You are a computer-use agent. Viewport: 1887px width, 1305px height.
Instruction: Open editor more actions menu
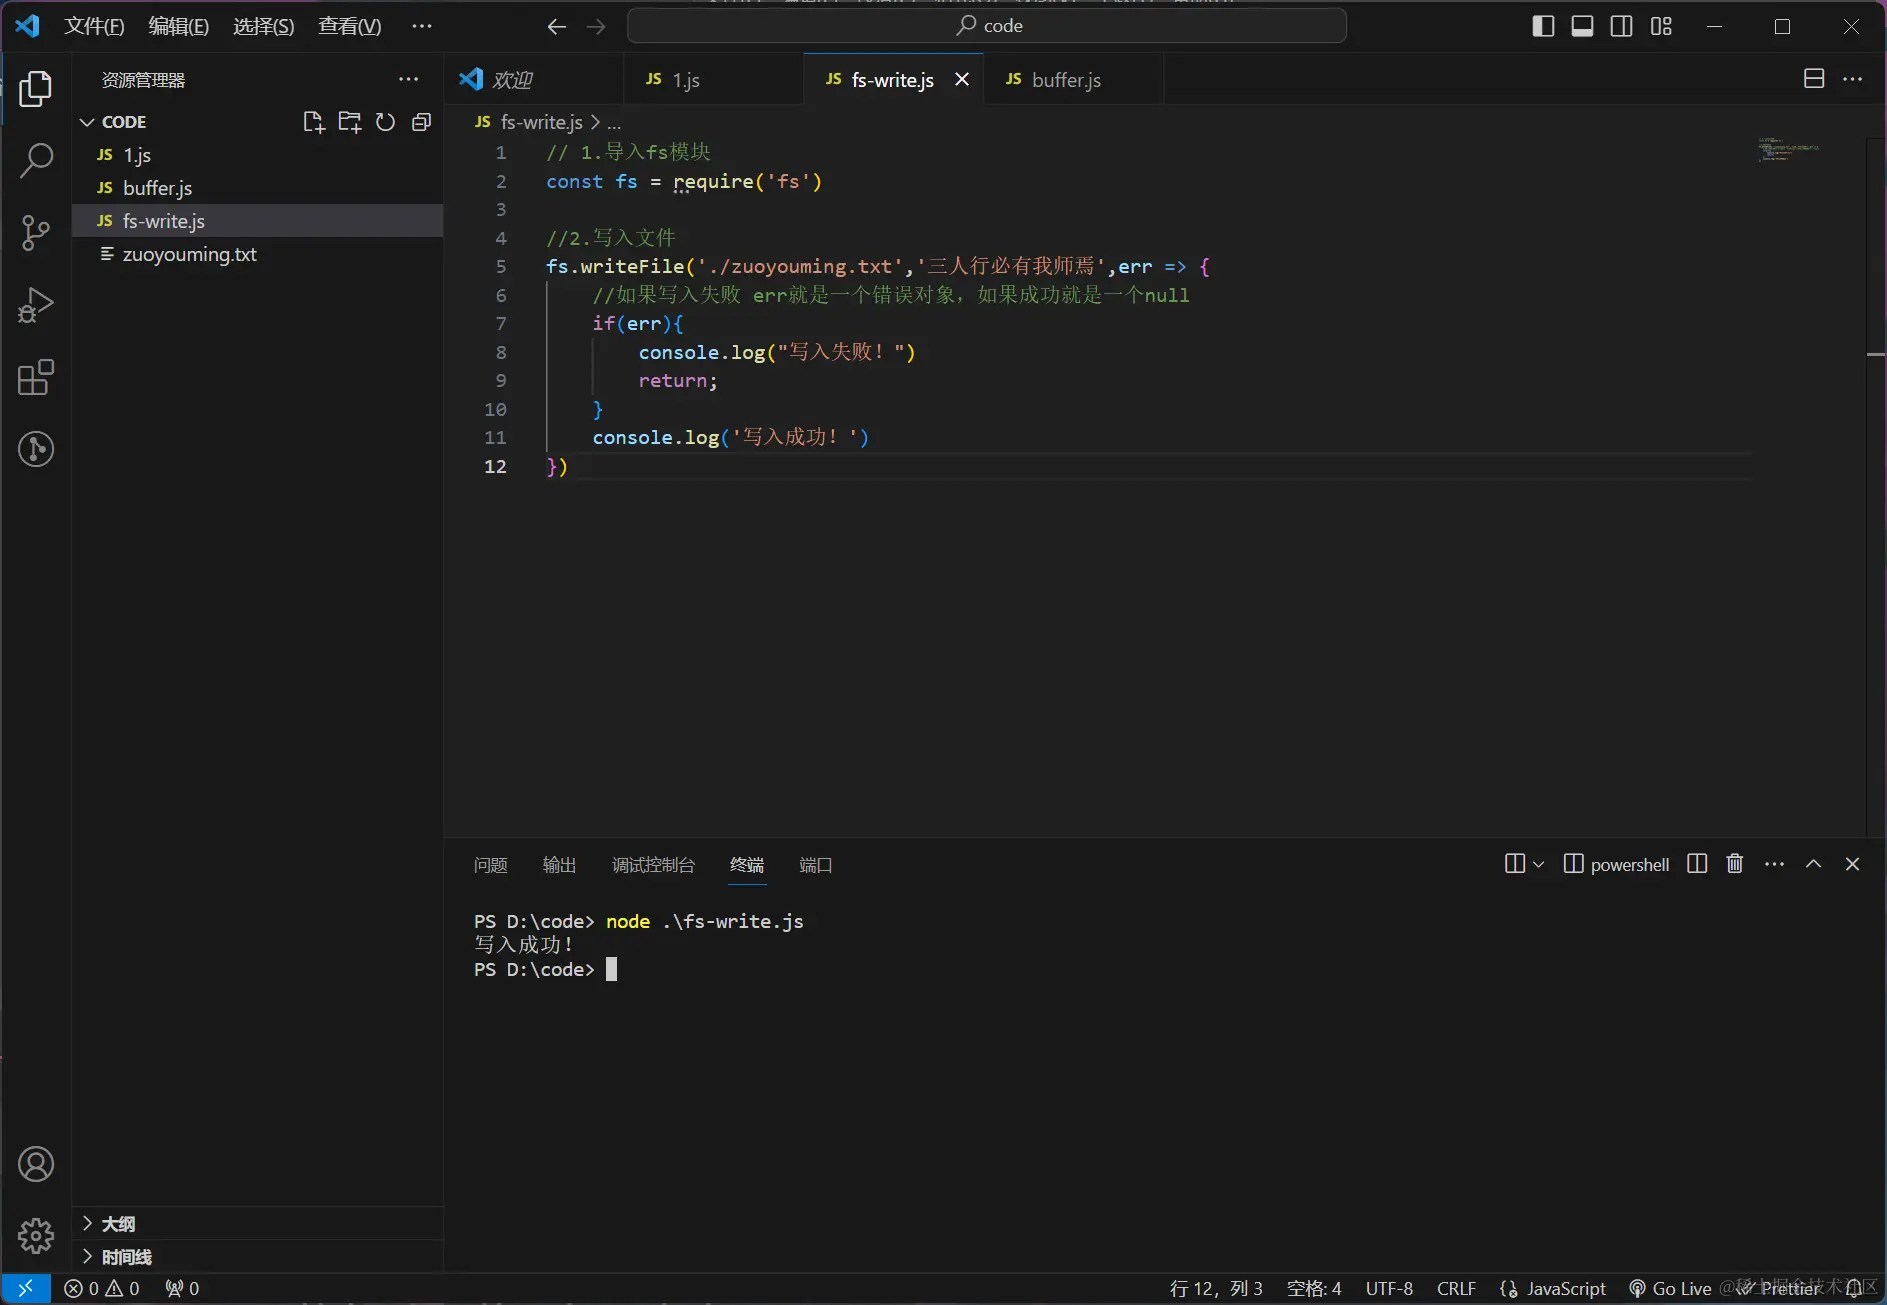pos(1853,79)
